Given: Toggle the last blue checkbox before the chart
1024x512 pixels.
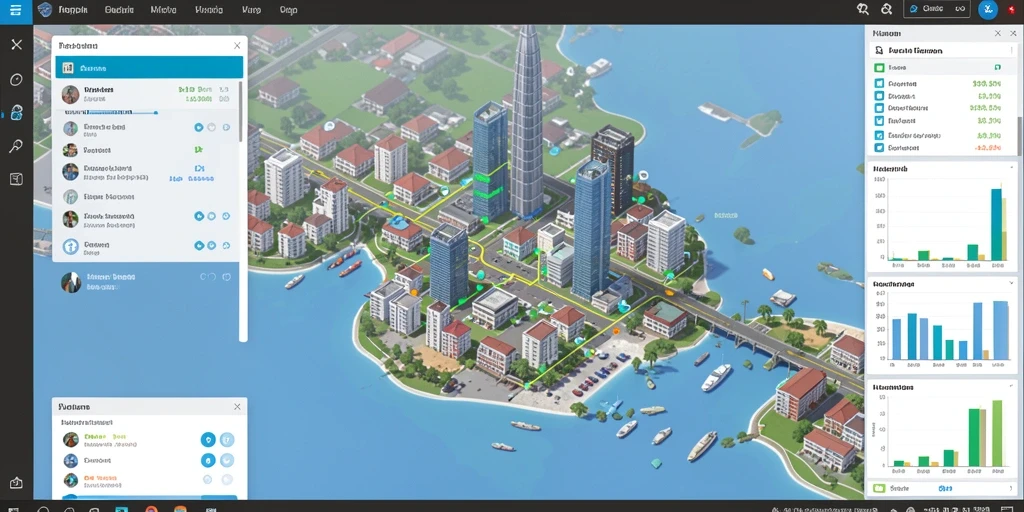Looking at the screenshot, I should coord(878,148).
